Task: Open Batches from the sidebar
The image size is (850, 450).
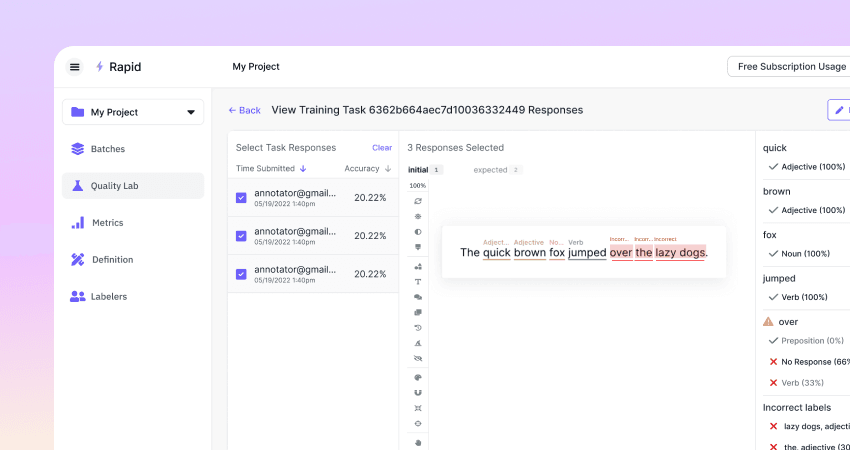Action: tap(107, 149)
